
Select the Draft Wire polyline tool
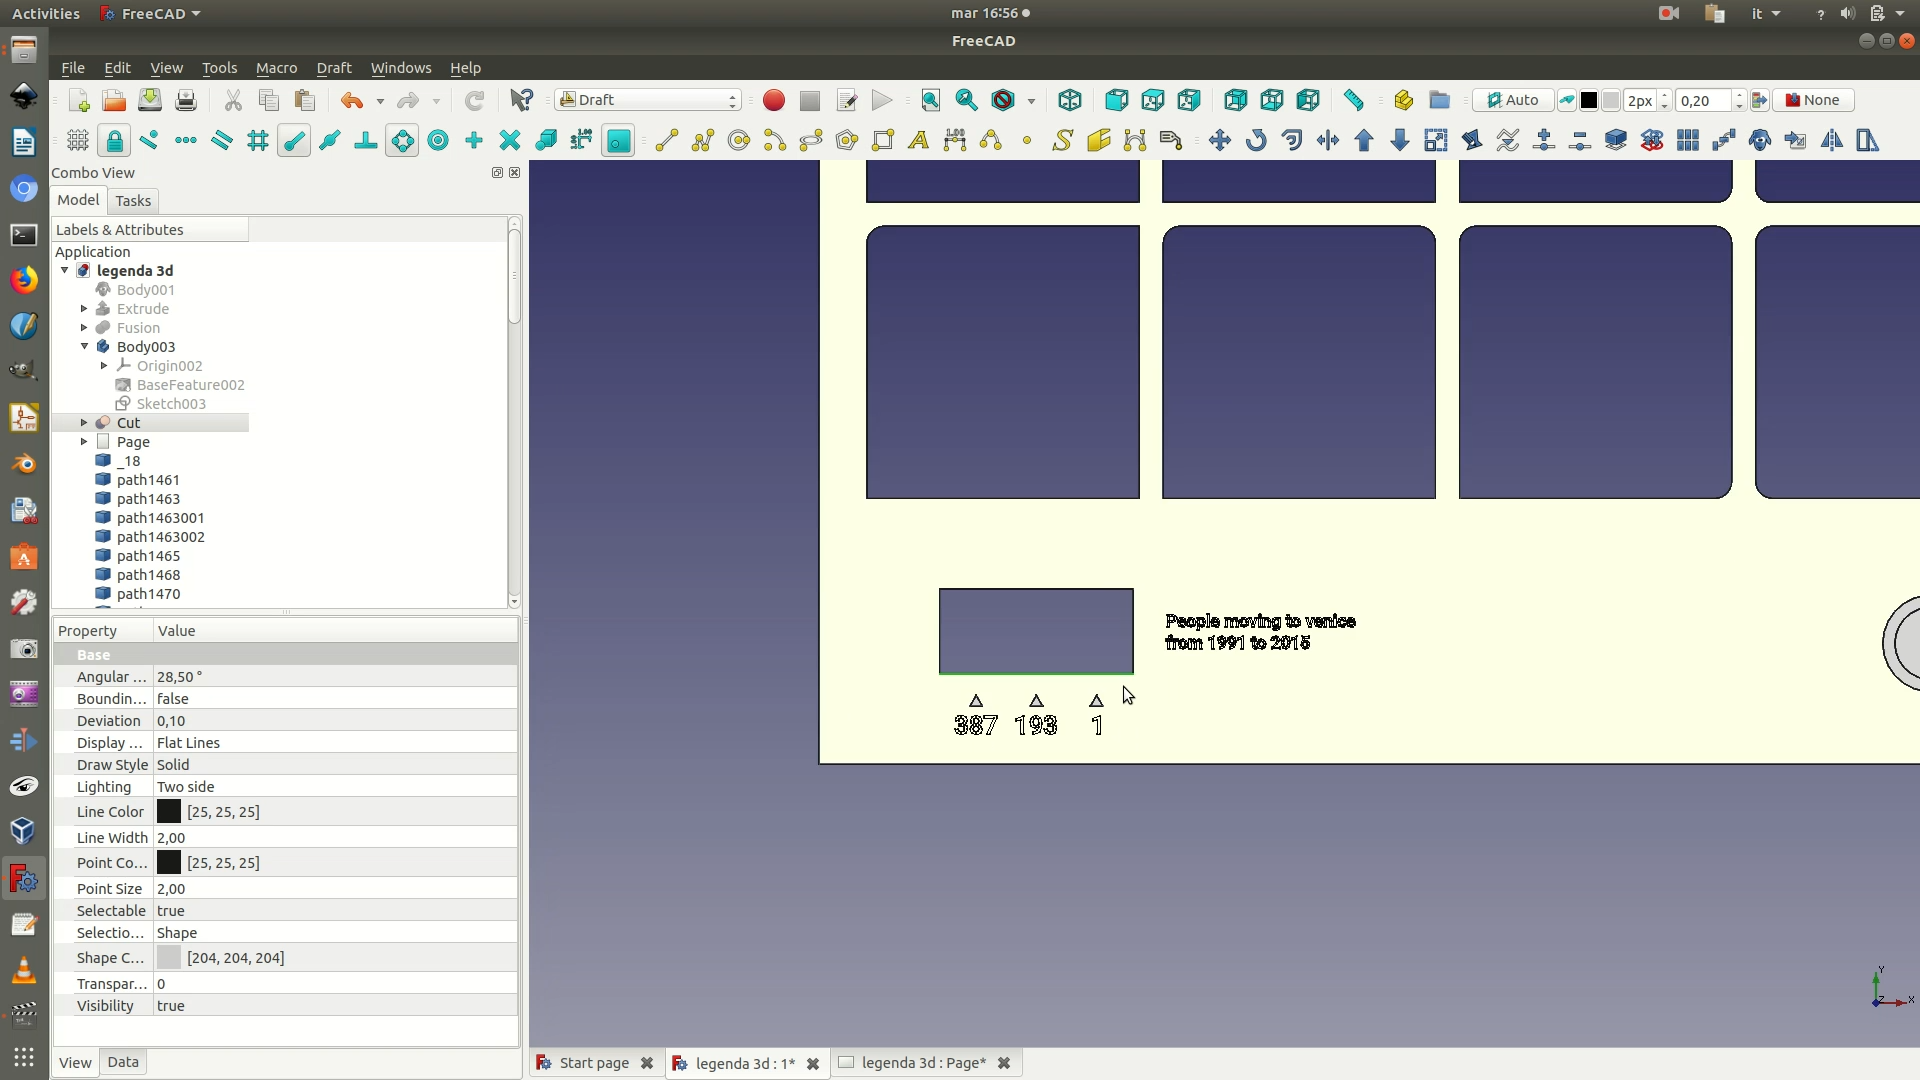(703, 140)
